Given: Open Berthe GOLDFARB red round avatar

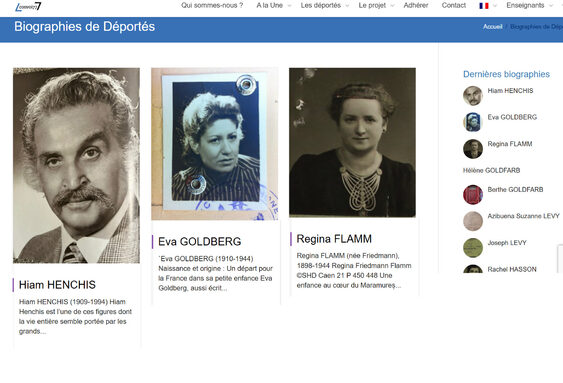Looking at the screenshot, I should (x=473, y=195).
